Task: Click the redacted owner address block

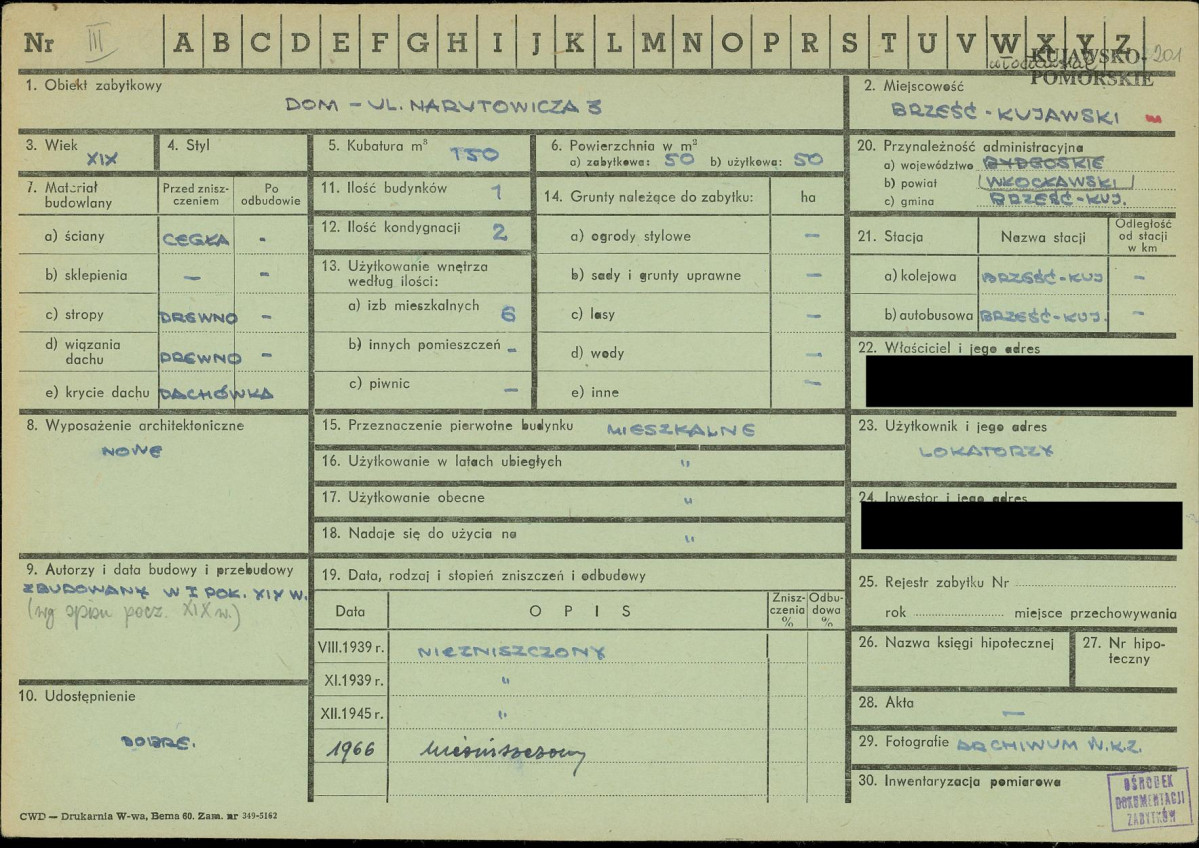Action: coord(1028,381)
